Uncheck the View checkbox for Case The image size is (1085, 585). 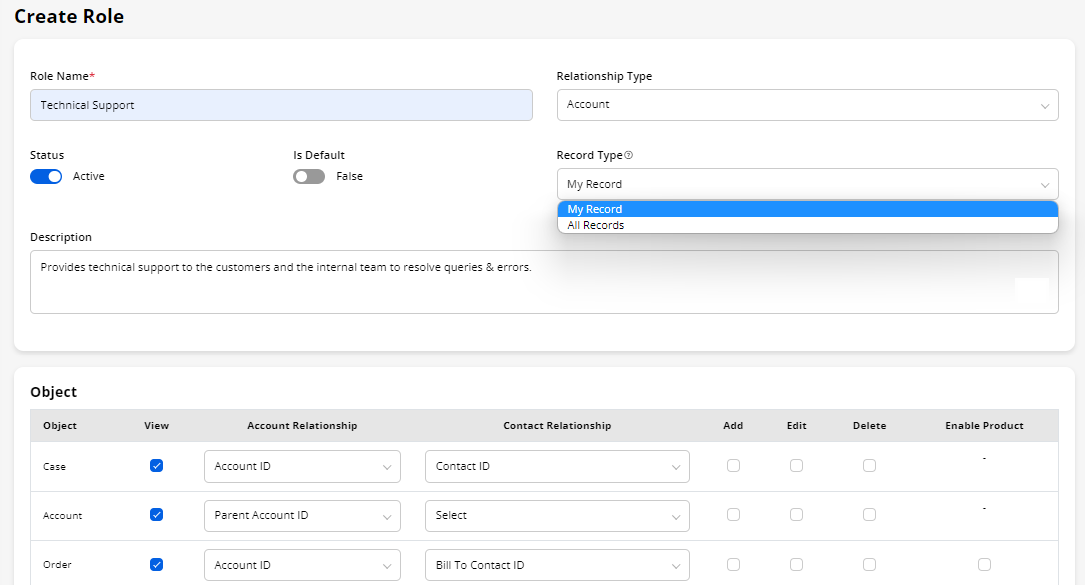[156, 466]
